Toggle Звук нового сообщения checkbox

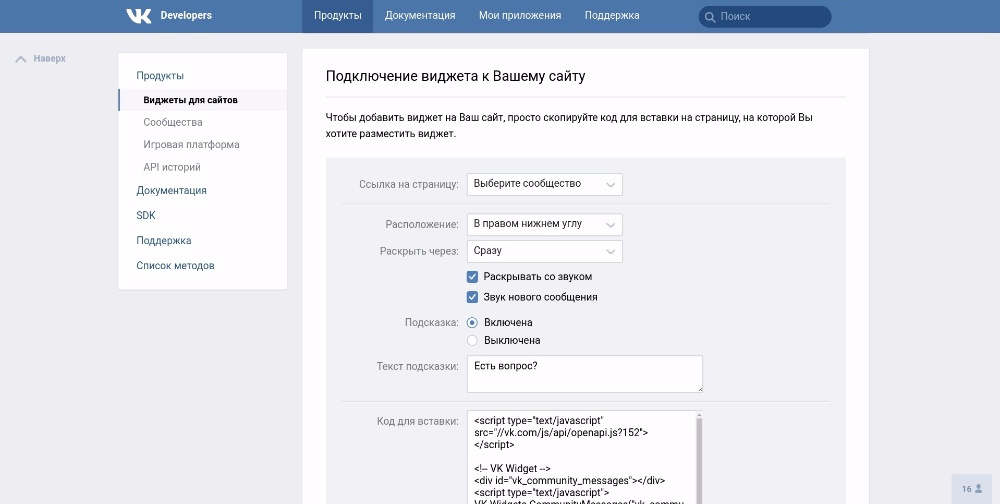pyautogui.click(x=473, y=297)
